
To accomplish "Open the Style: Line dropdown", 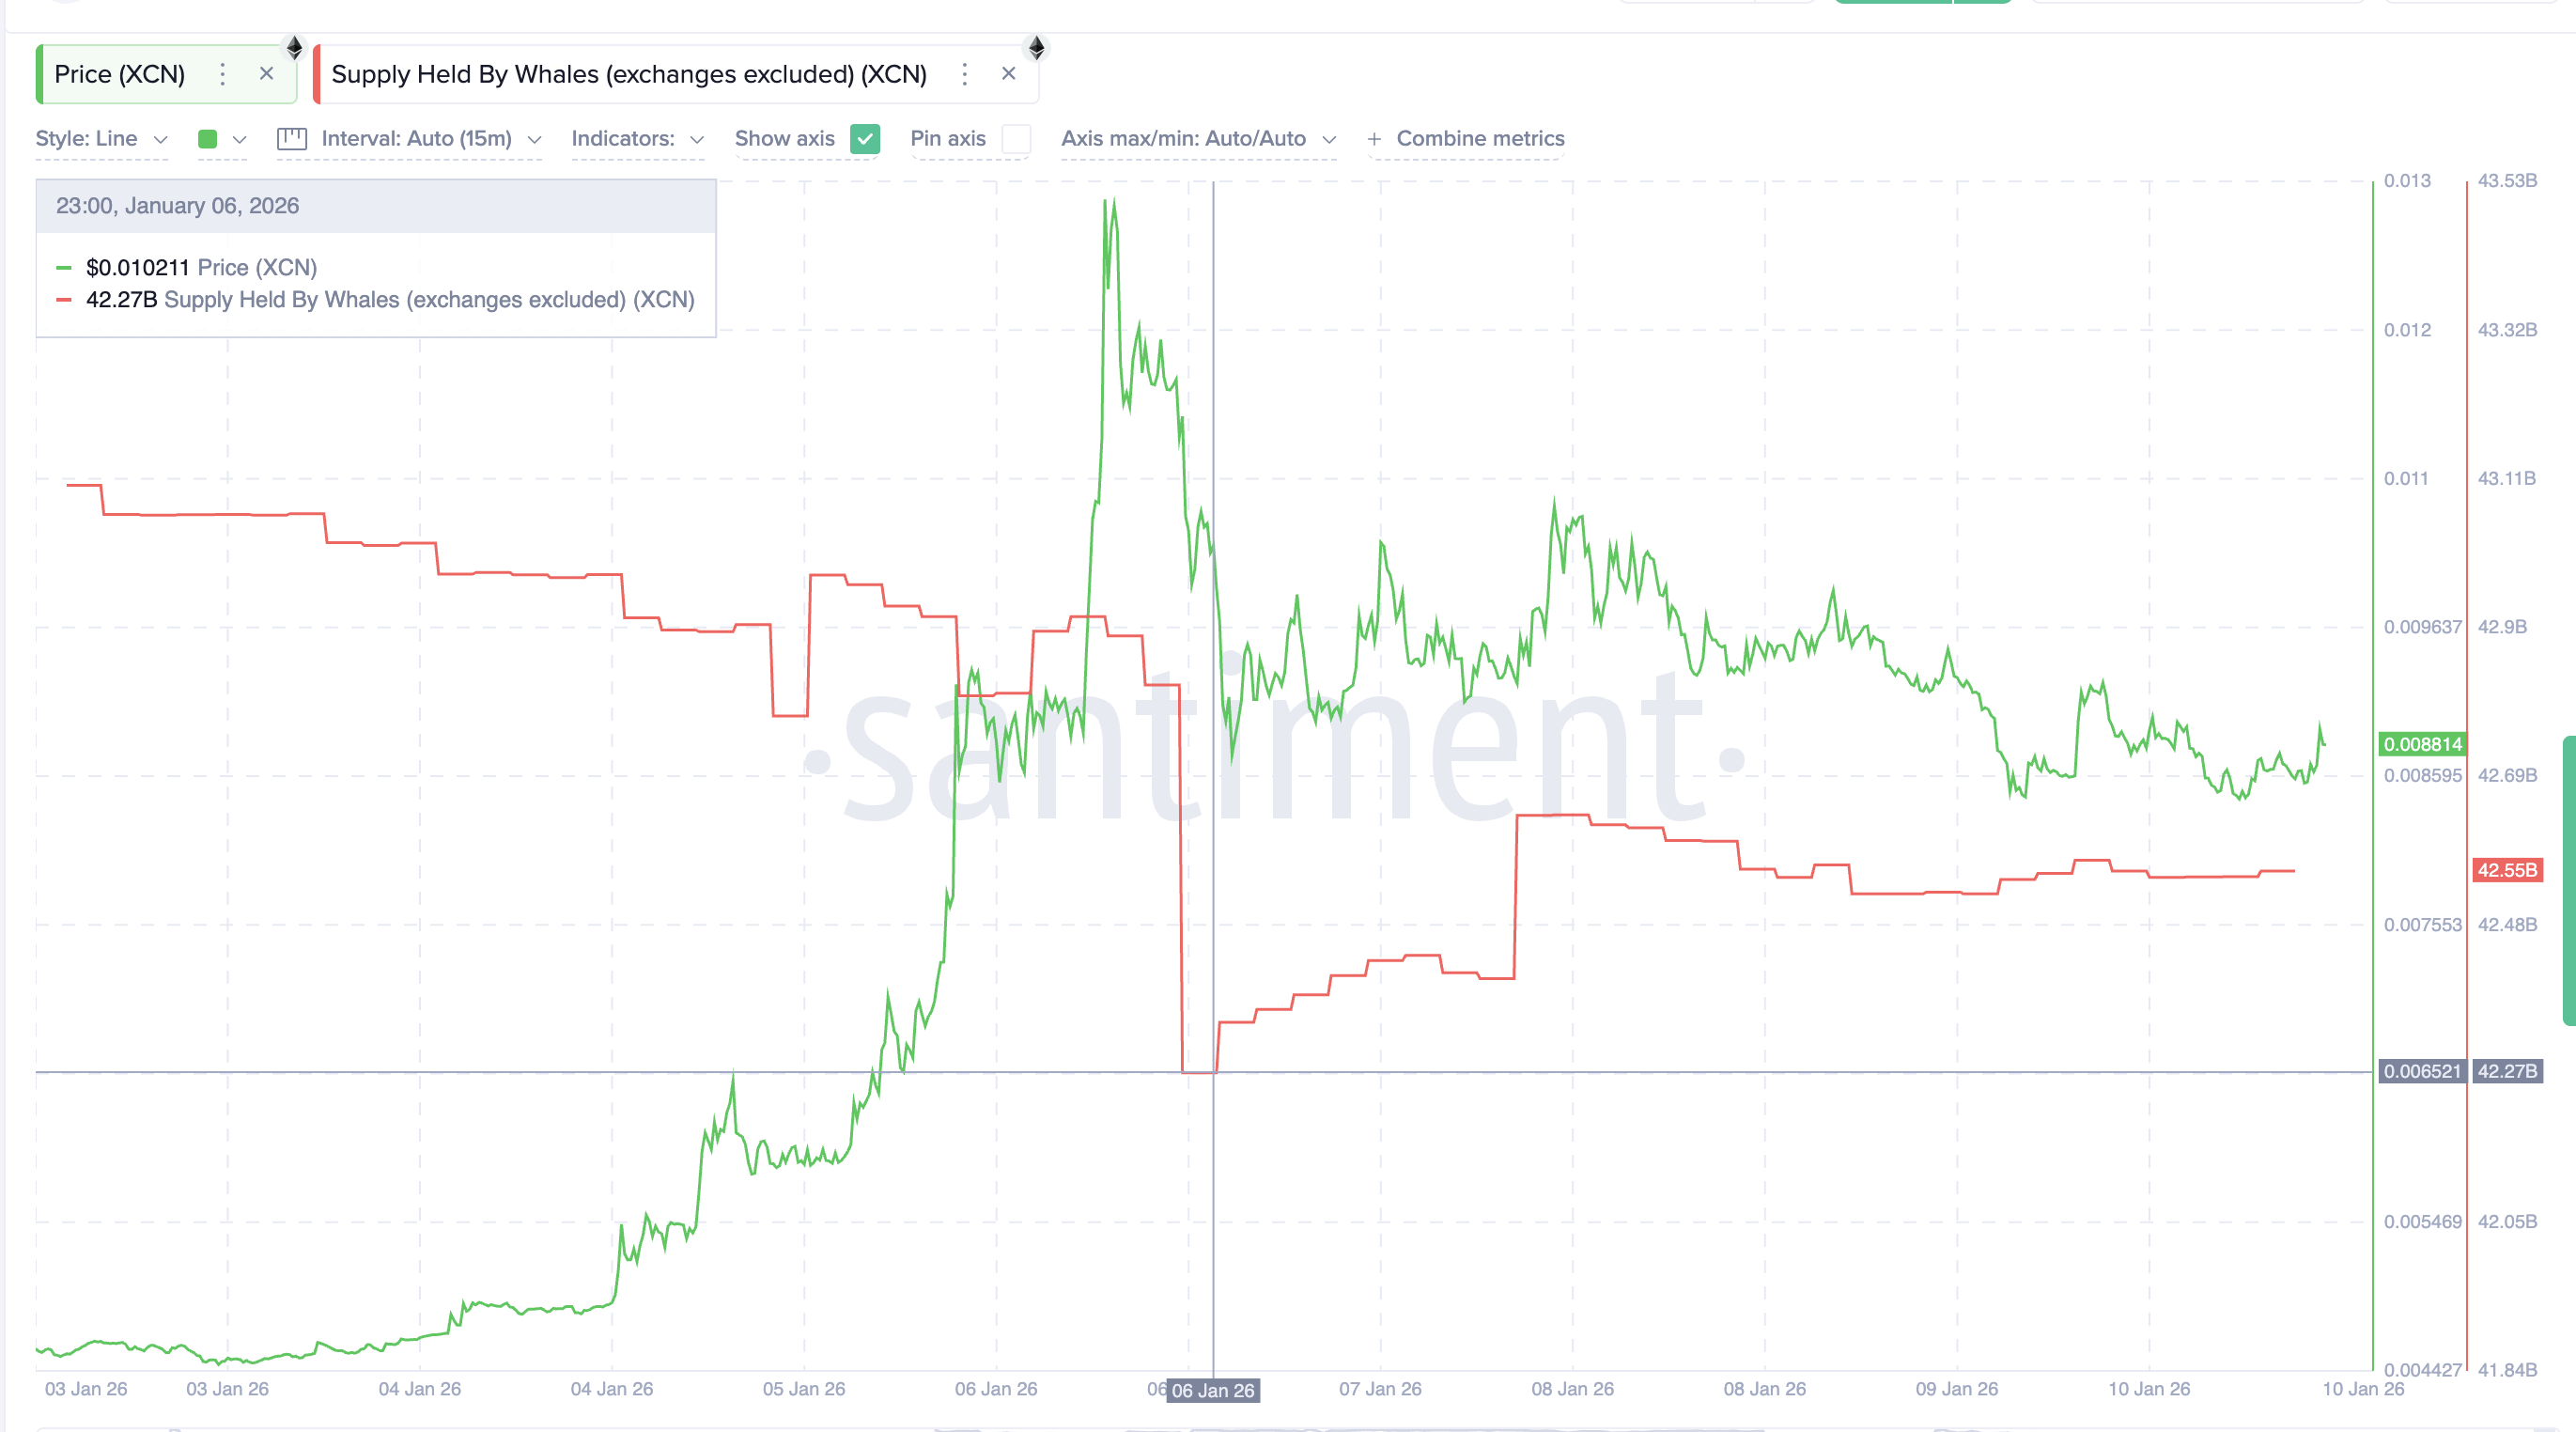I will tap(100, 139).
